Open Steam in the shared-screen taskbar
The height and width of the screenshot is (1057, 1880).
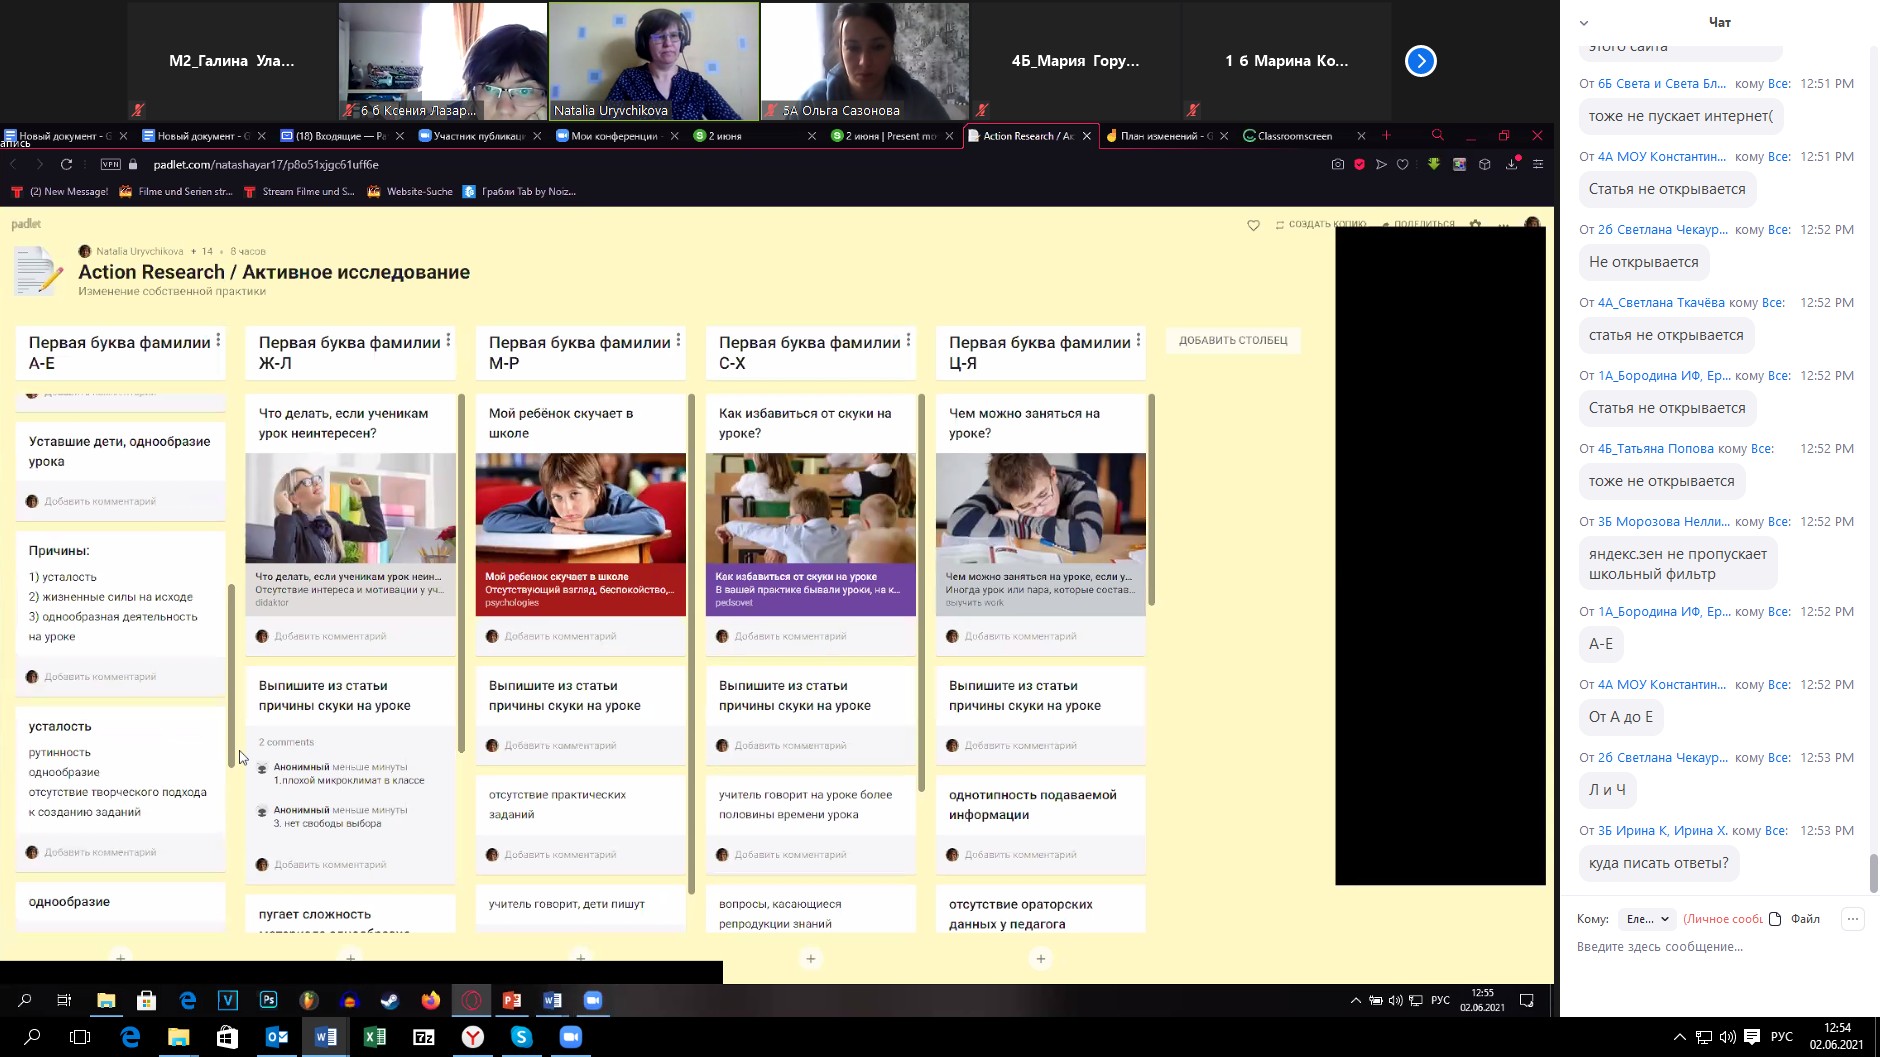coord(389,1000)
